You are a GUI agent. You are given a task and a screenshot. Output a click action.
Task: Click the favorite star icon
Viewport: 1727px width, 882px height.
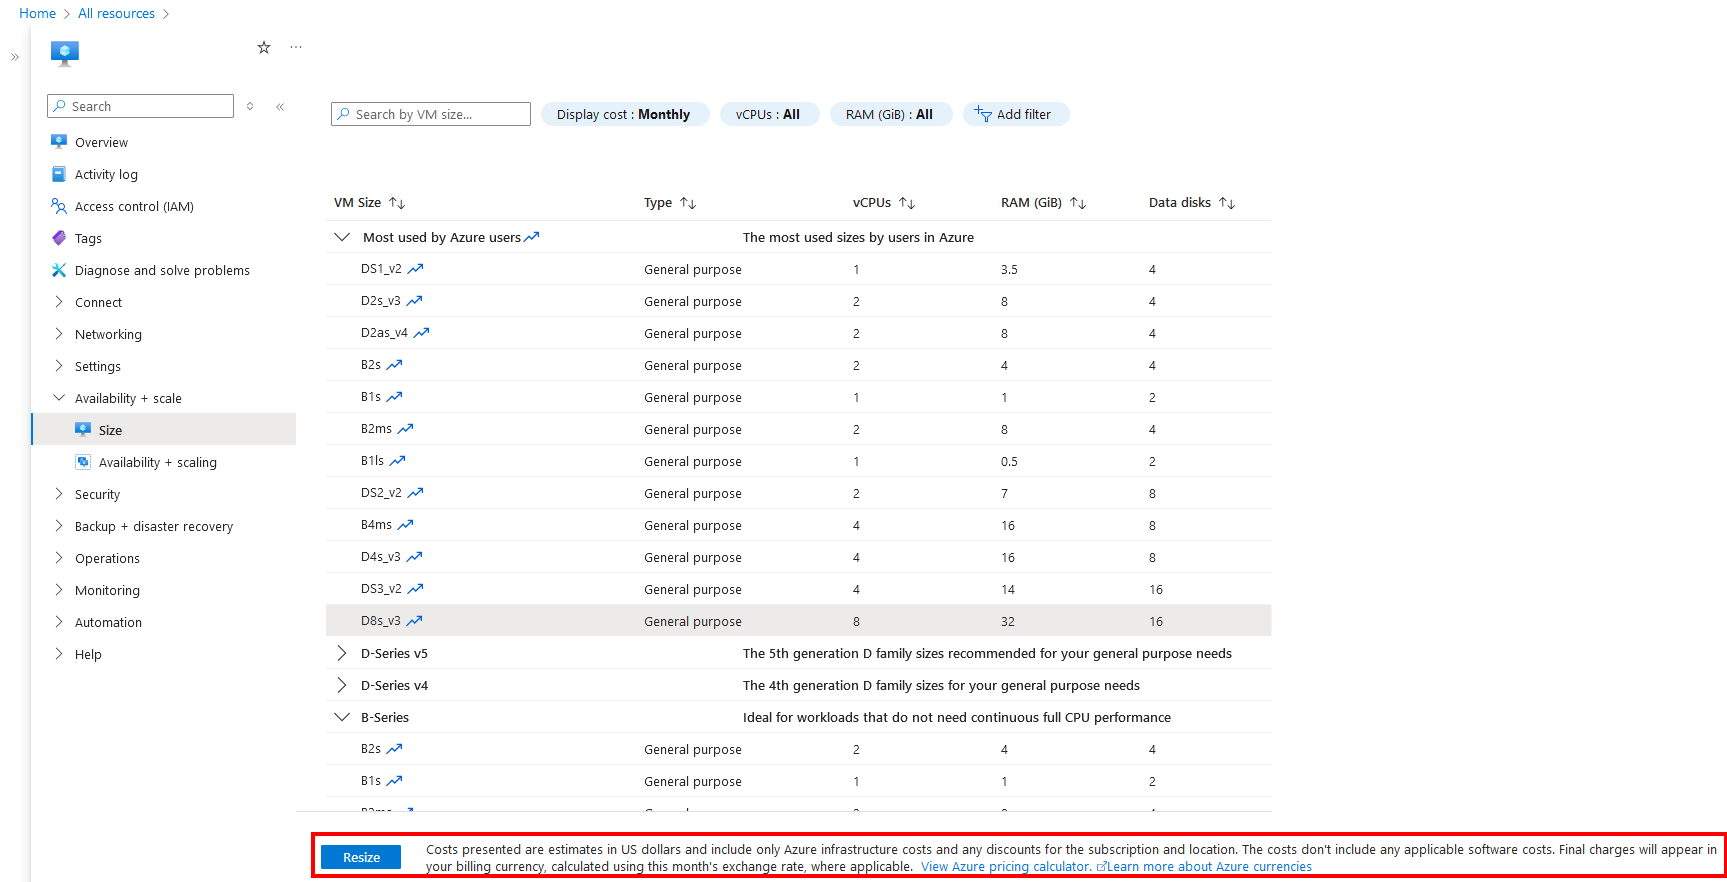(264, 47)
